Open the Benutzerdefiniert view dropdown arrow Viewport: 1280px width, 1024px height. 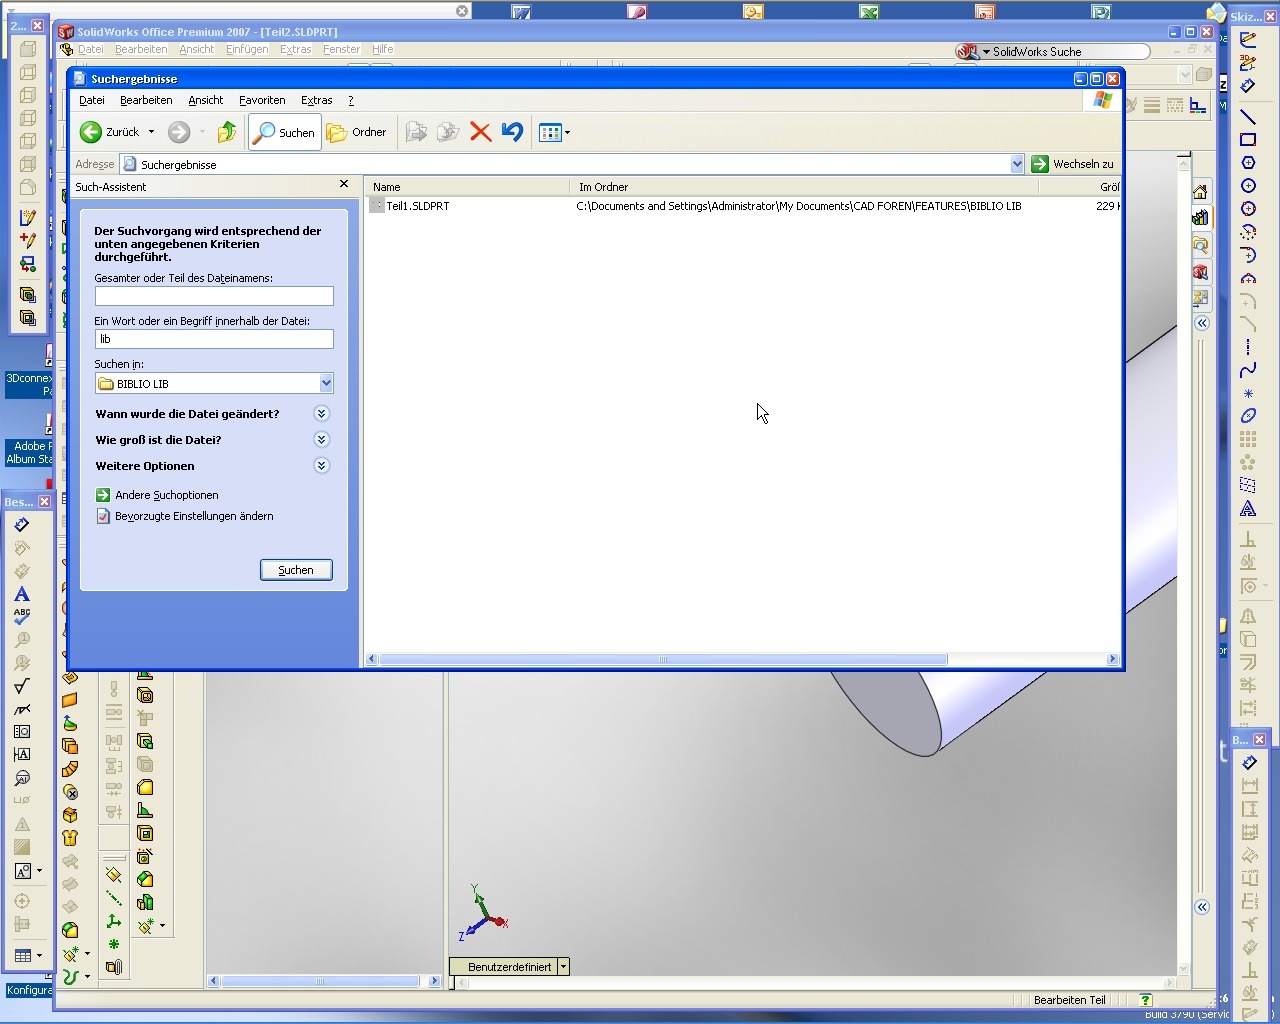click(x=564, y=967)
